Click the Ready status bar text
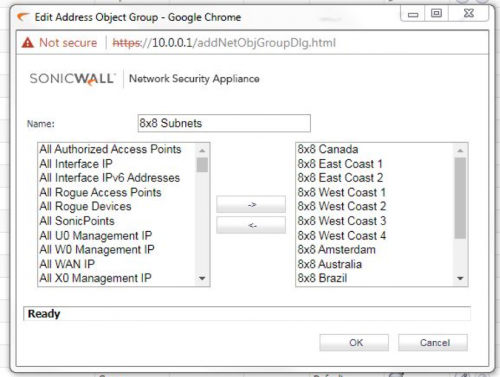 (44, 314)
